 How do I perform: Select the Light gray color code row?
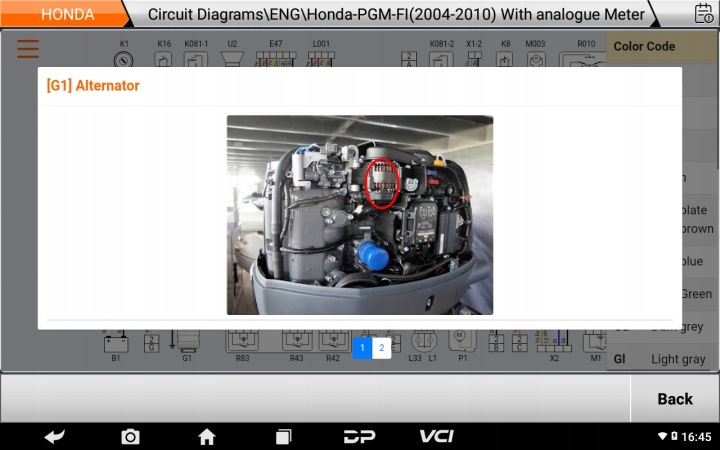point(659,359)
